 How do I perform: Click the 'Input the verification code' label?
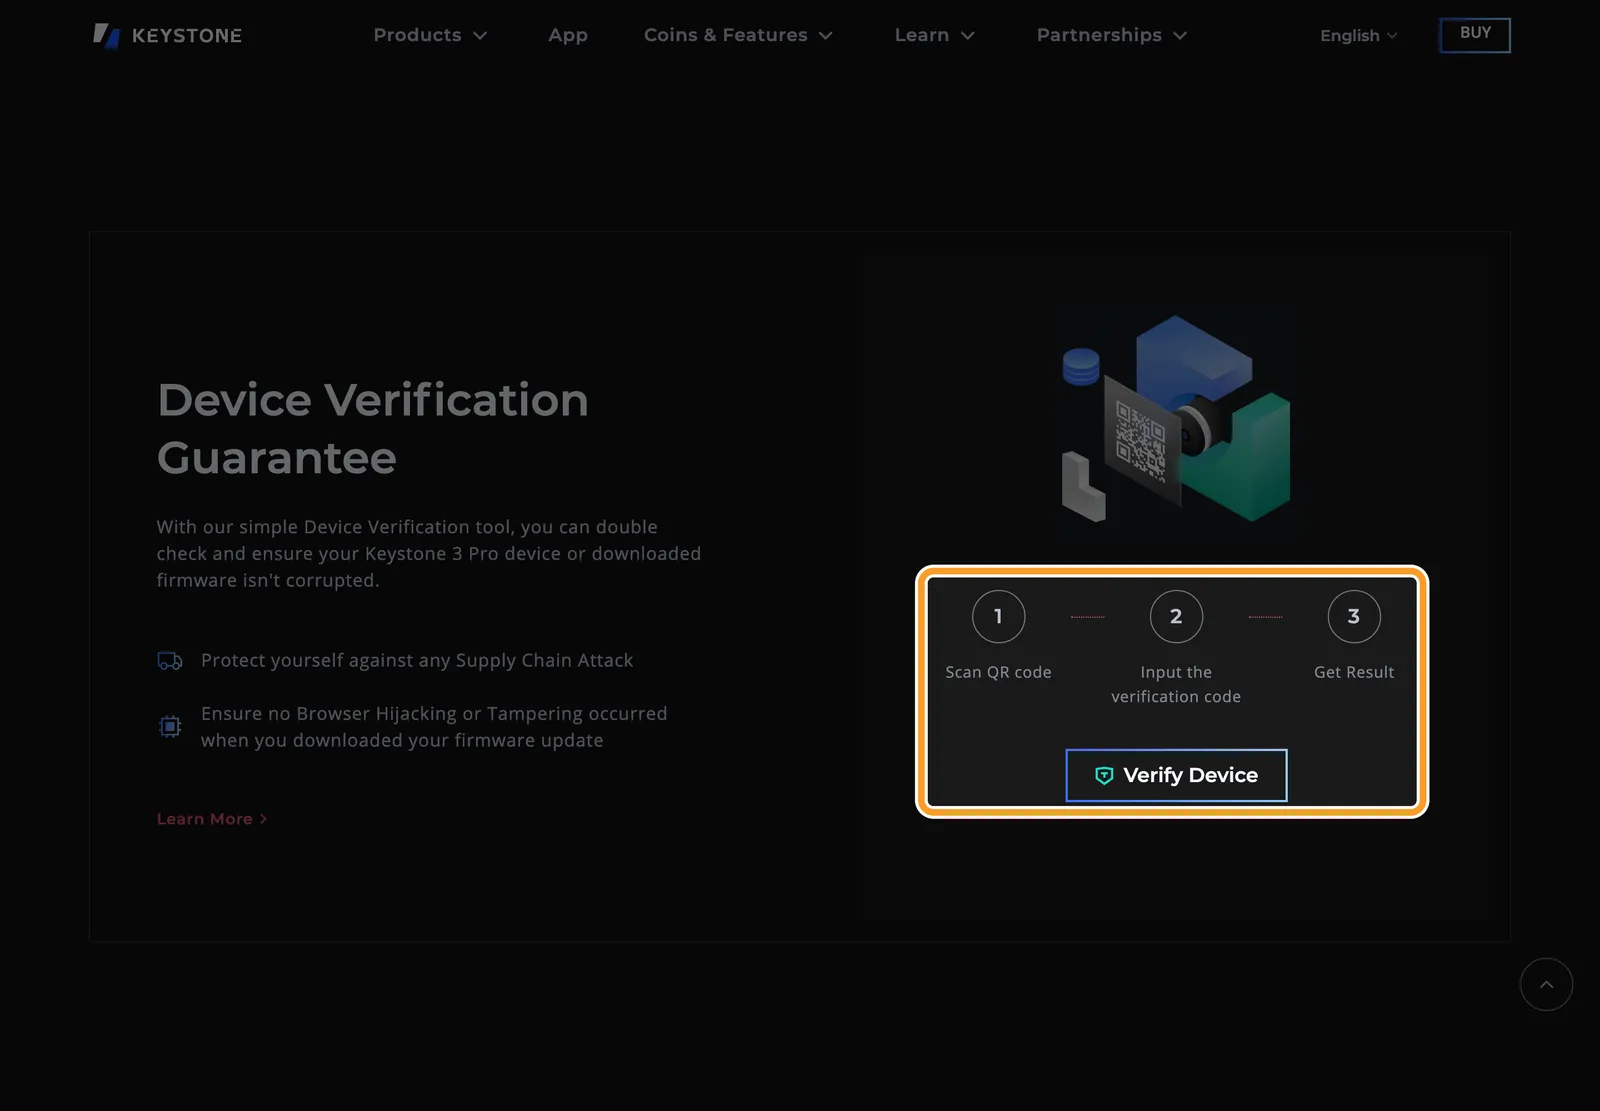[1176, 684]
